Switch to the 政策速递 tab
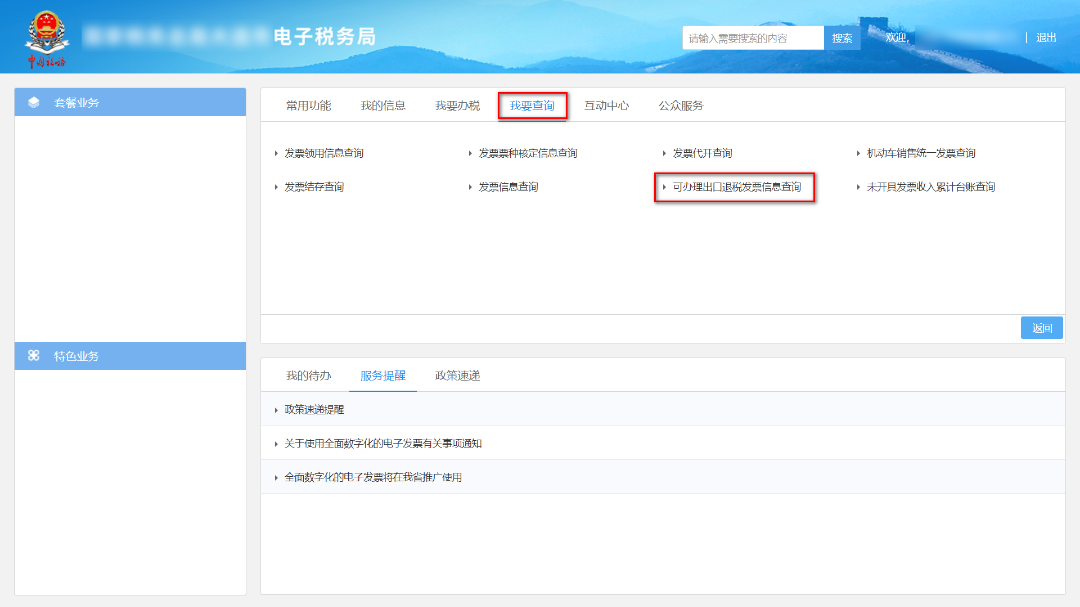1080x607 pixels. pyautogui.click(x=457, y=375)
